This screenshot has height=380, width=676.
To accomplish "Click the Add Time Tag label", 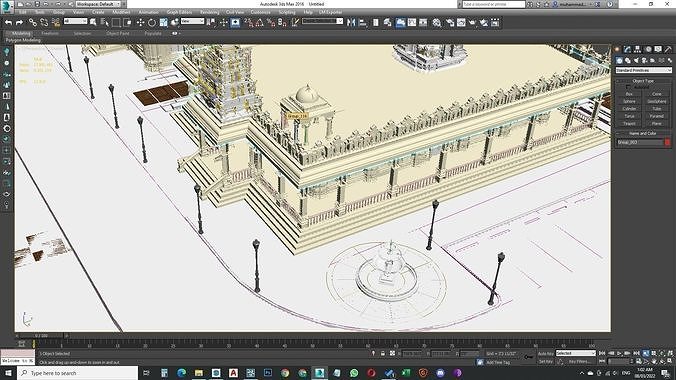I will pyautogui.click(x=498, y=362).
